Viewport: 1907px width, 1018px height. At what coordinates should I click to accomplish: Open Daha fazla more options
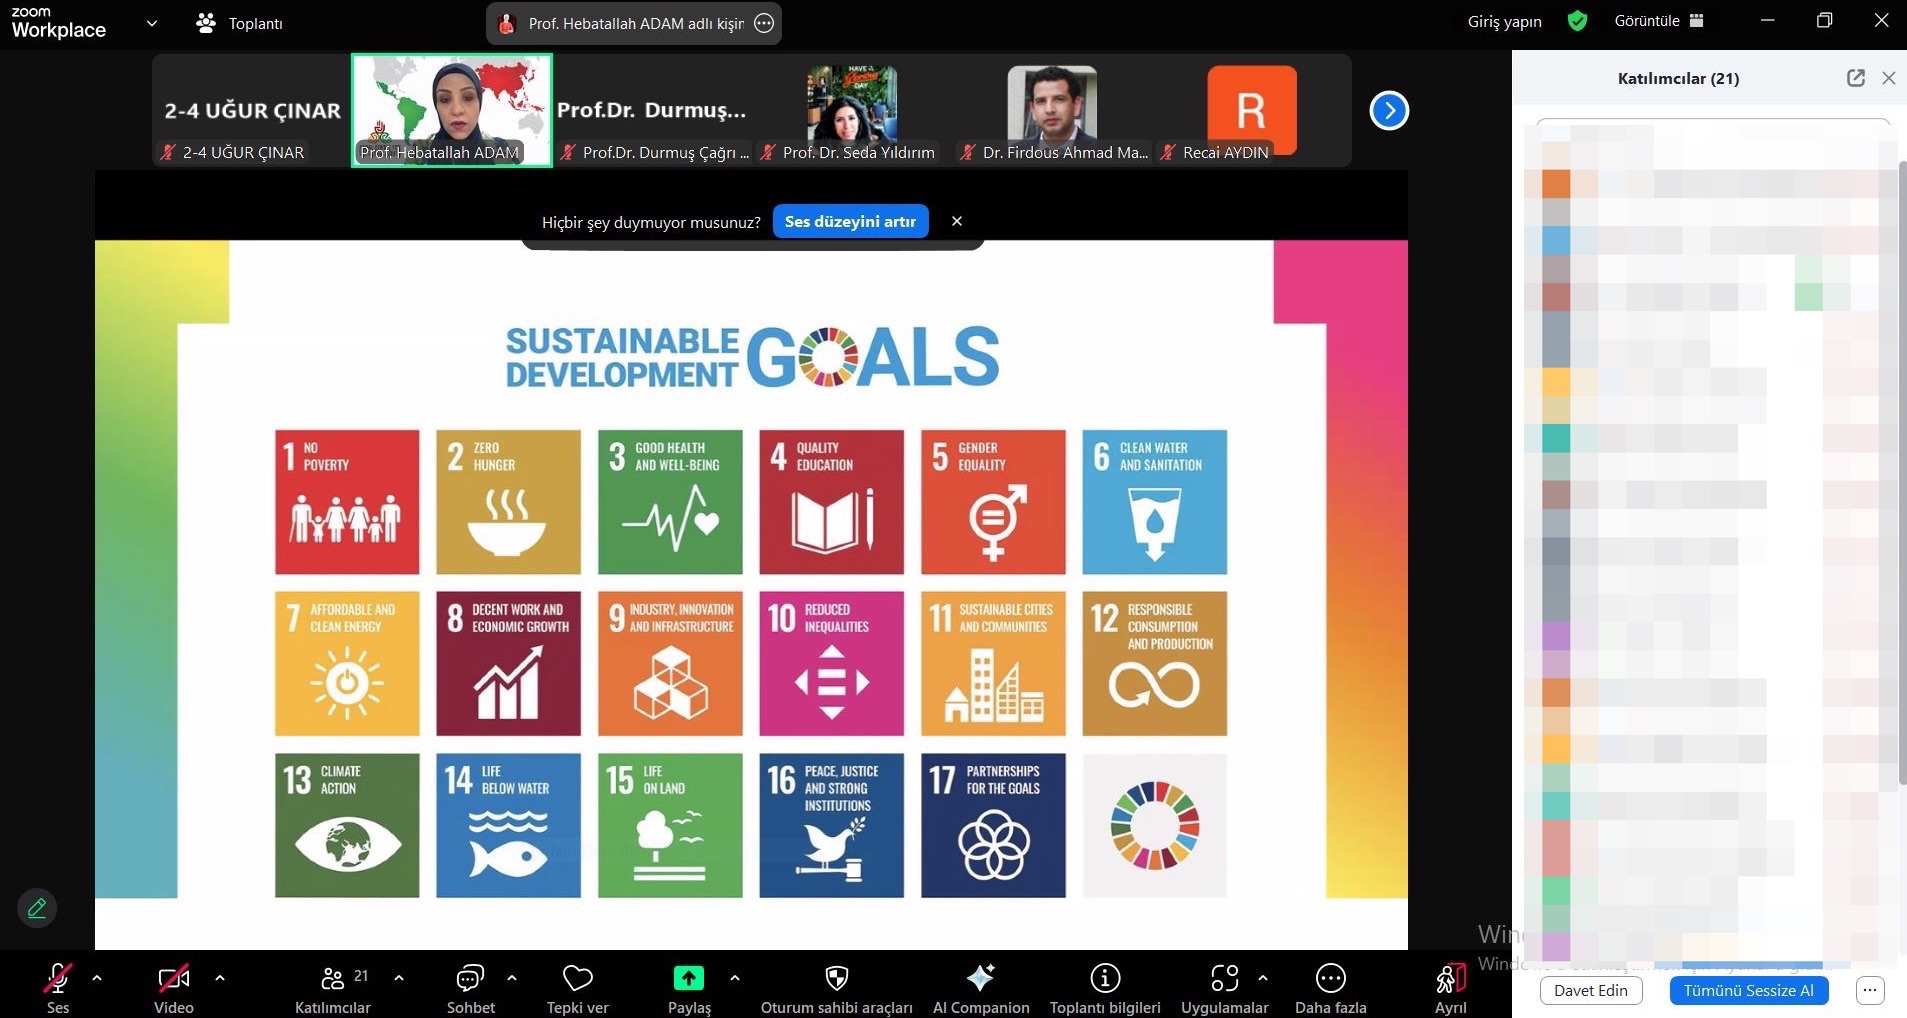pyautogui.click(x=1331, y=988)
